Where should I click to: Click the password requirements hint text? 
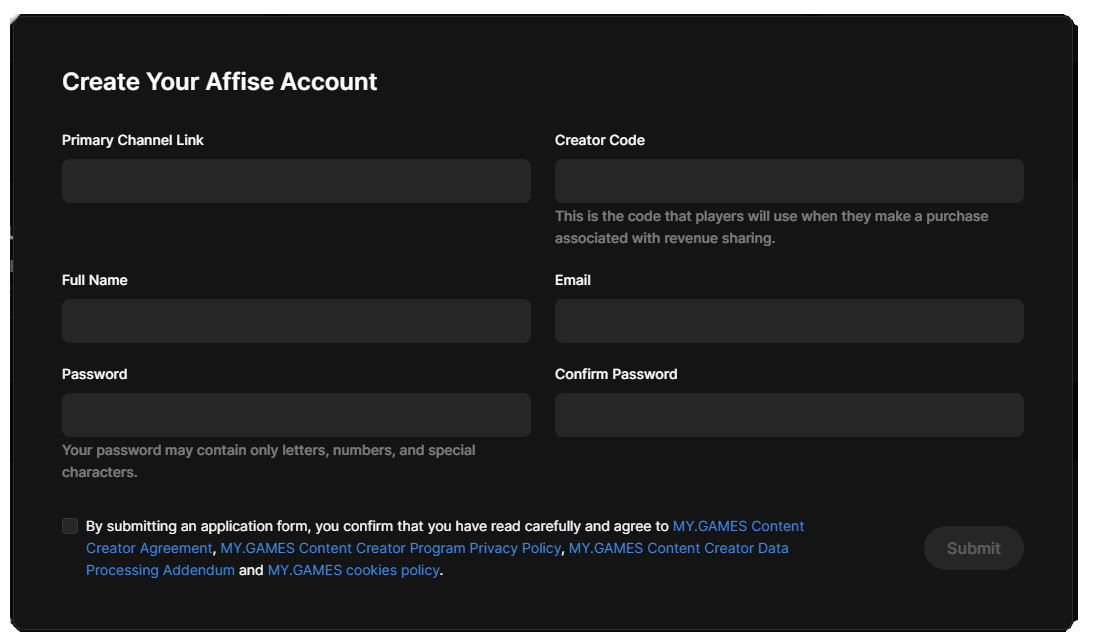(x=268, y=460)
